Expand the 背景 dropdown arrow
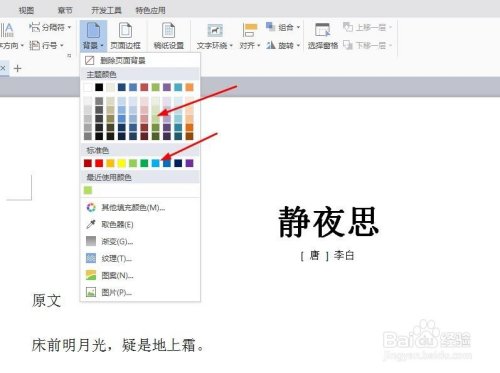The height and width of the screenshot is (373, 500). click(102, 46)
